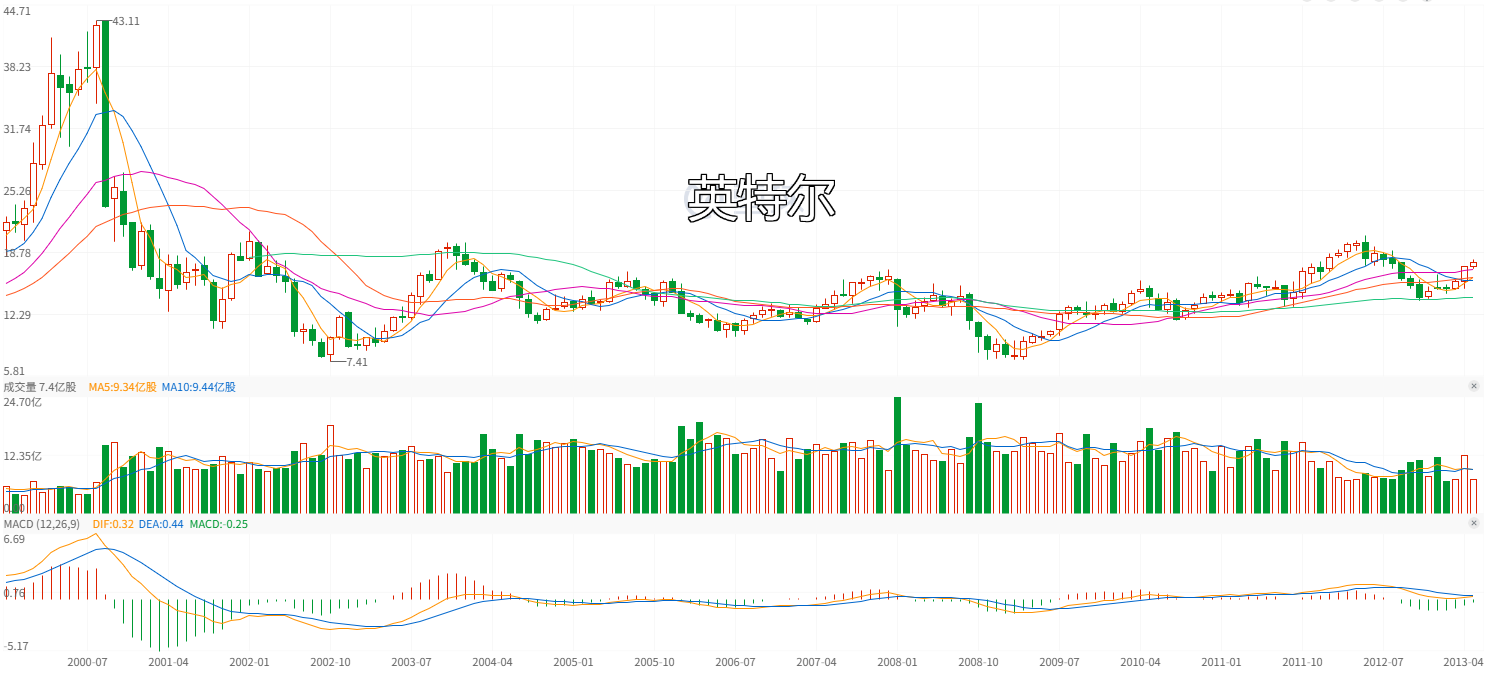Close the MACD indicator panel

pos(1473,523)
